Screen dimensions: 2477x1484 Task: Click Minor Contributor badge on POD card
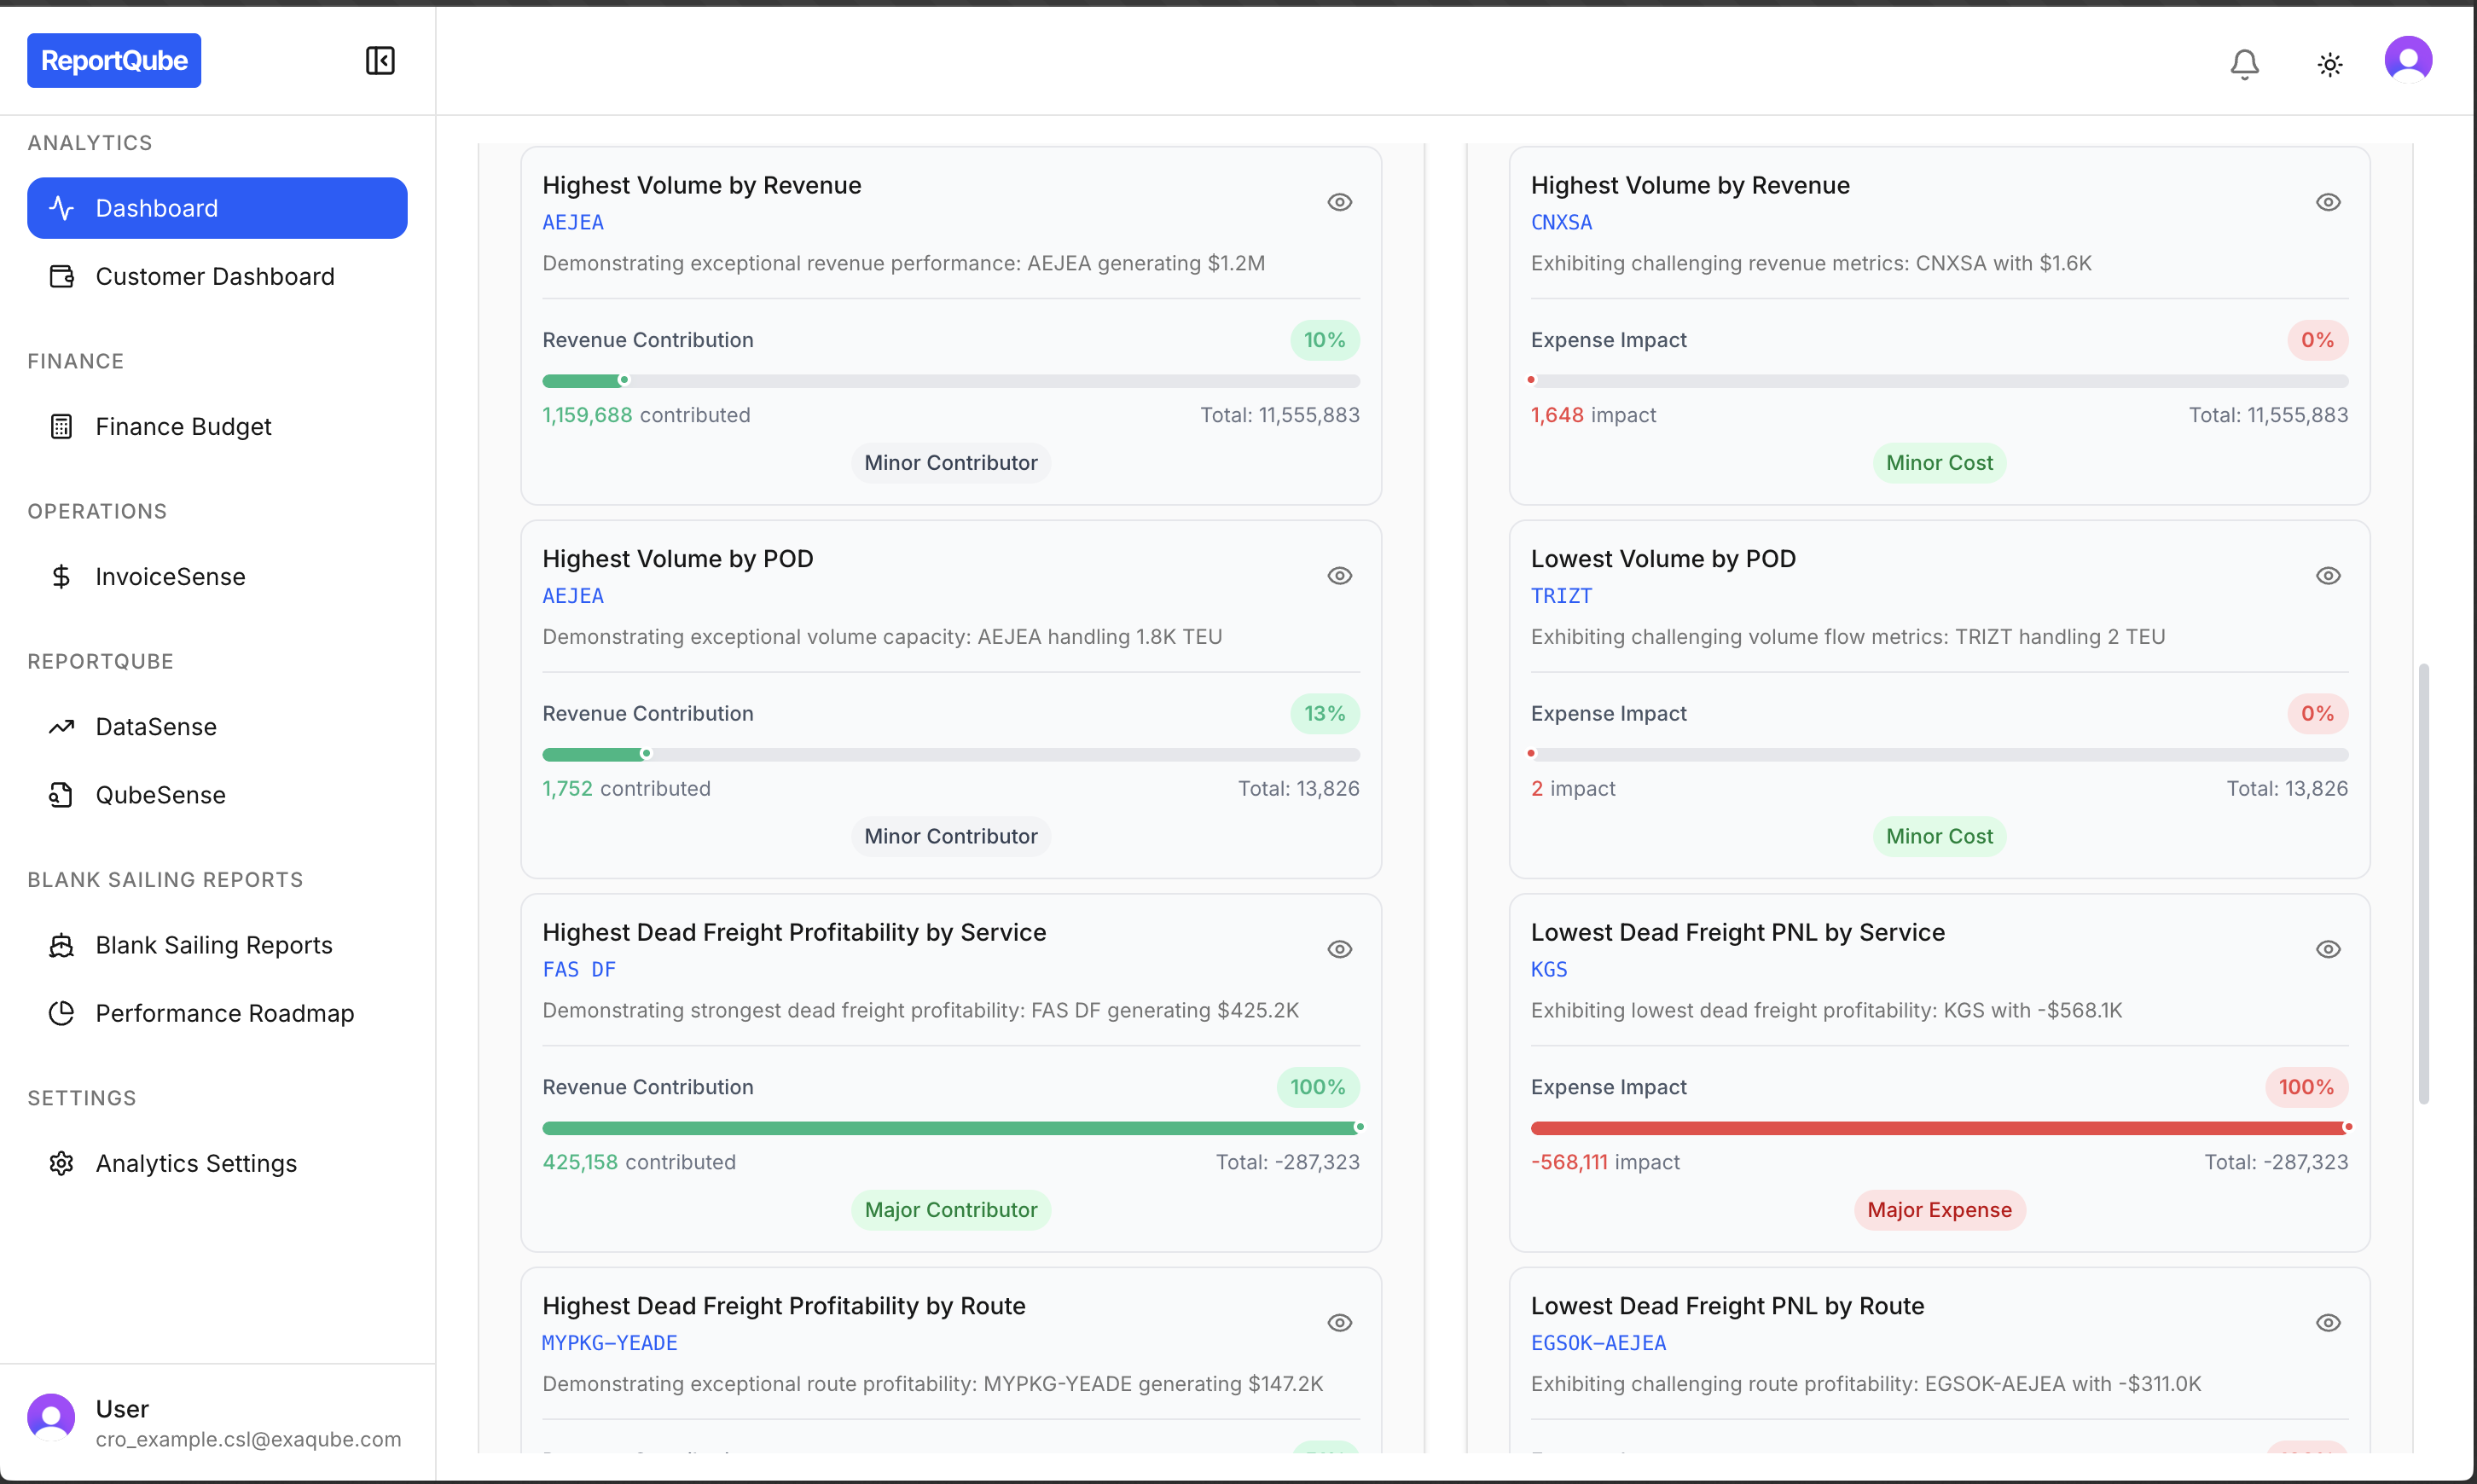tap(950, 836)
